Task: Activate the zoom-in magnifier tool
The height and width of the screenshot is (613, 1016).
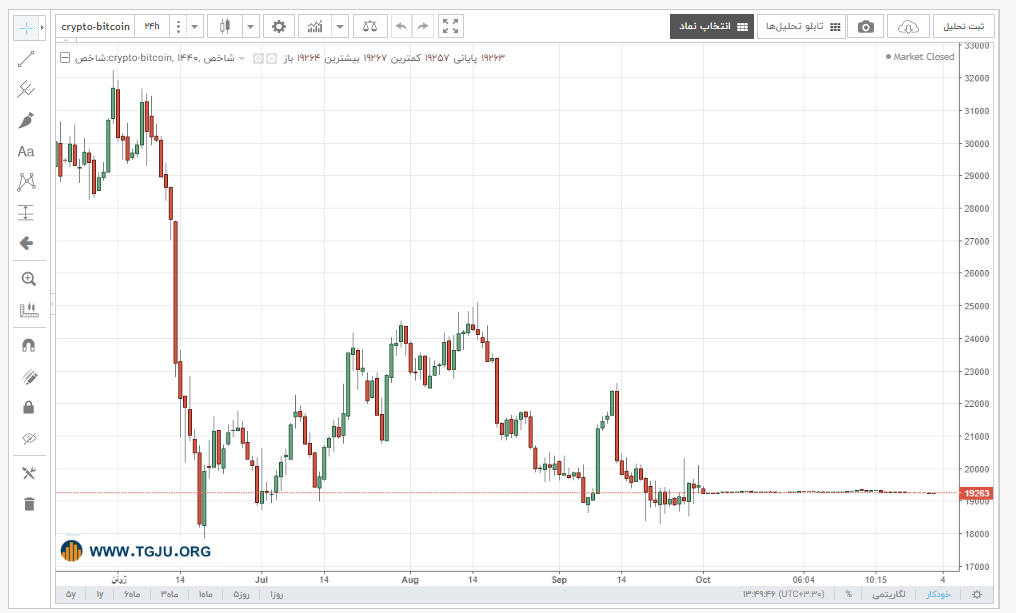Action: (29, 279)
